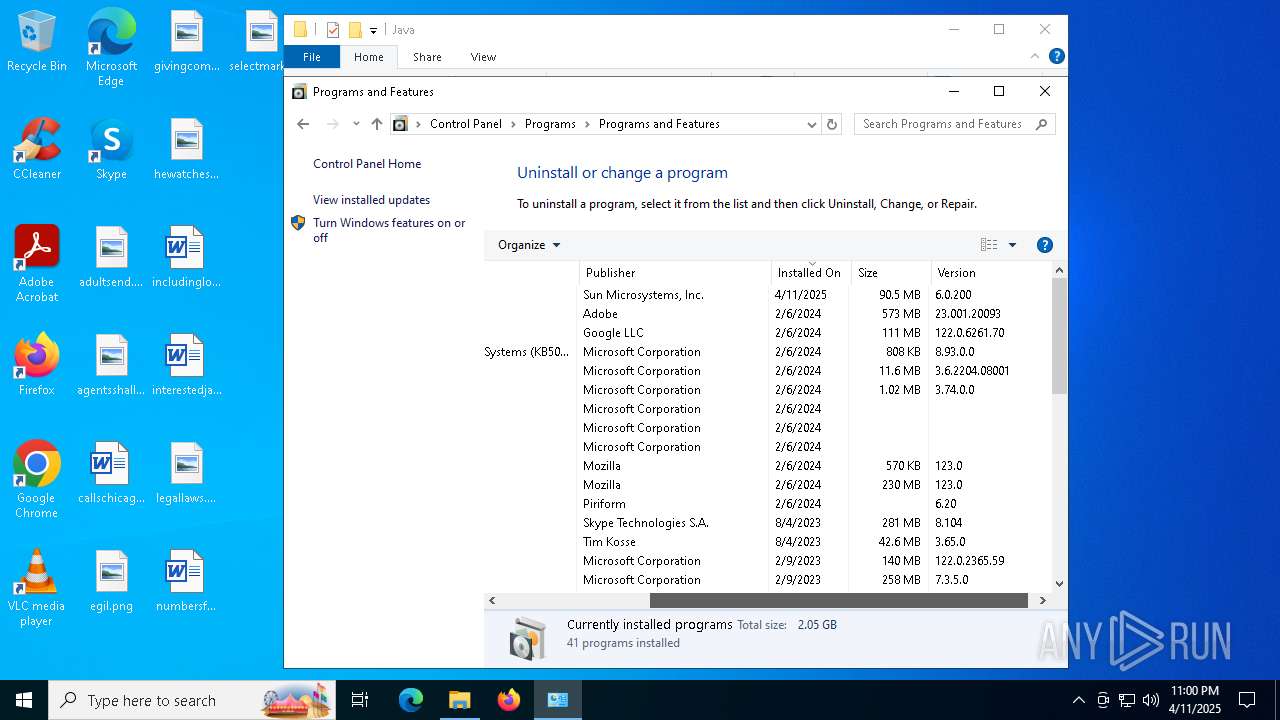Image resolution: width=1280 pixels, height=720 pixels.
Task: Switch to the View ribbon tab
Action: pyautogui.click(x=483, y=57)
